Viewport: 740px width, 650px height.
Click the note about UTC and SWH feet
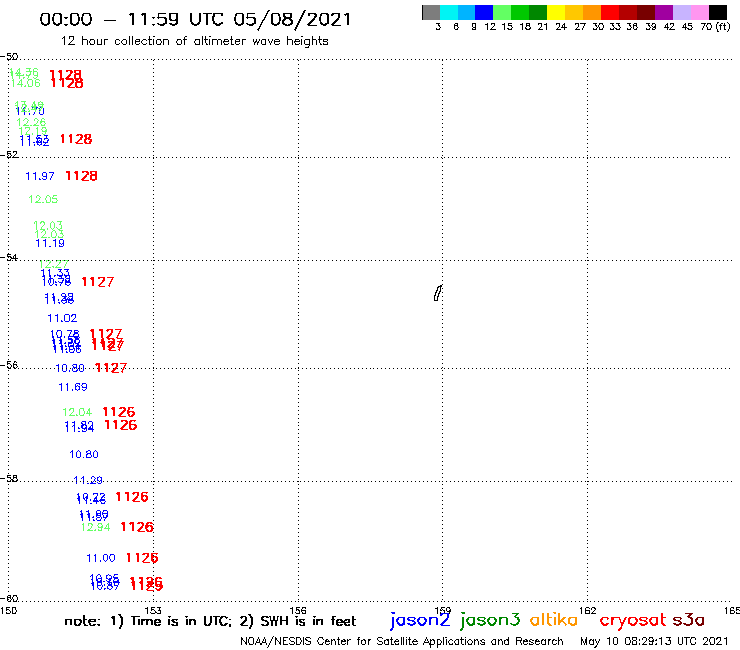click(210, 621)
